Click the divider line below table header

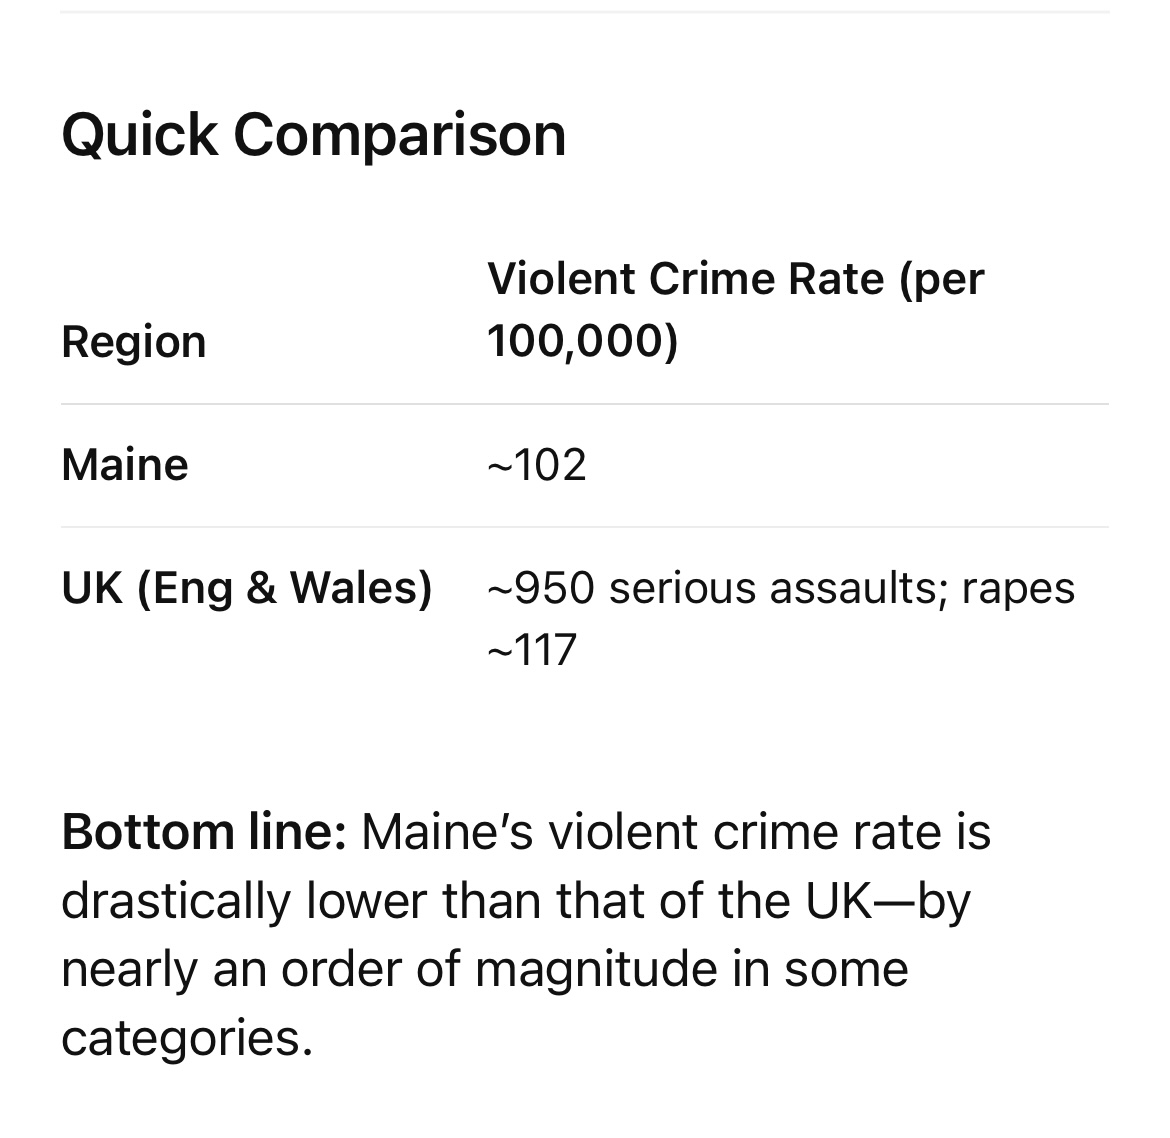click(x=584, y=404)
